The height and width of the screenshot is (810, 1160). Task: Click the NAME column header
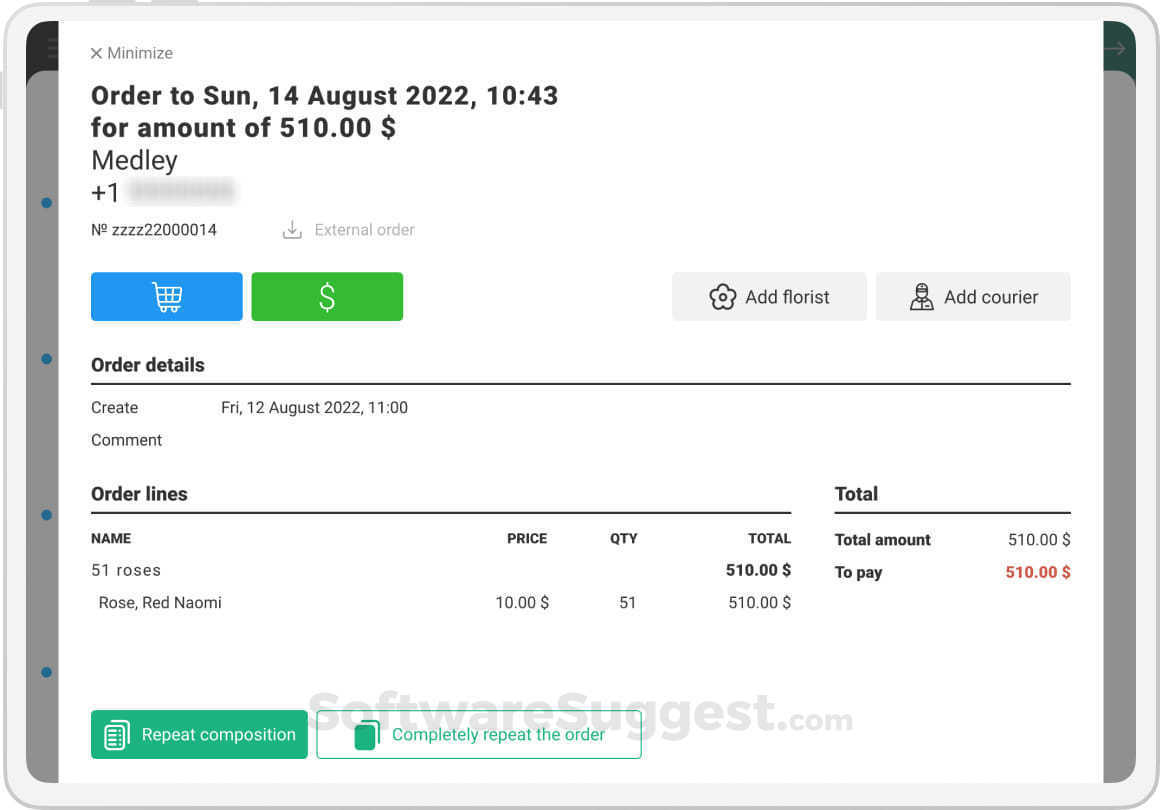tap(111, 538)
